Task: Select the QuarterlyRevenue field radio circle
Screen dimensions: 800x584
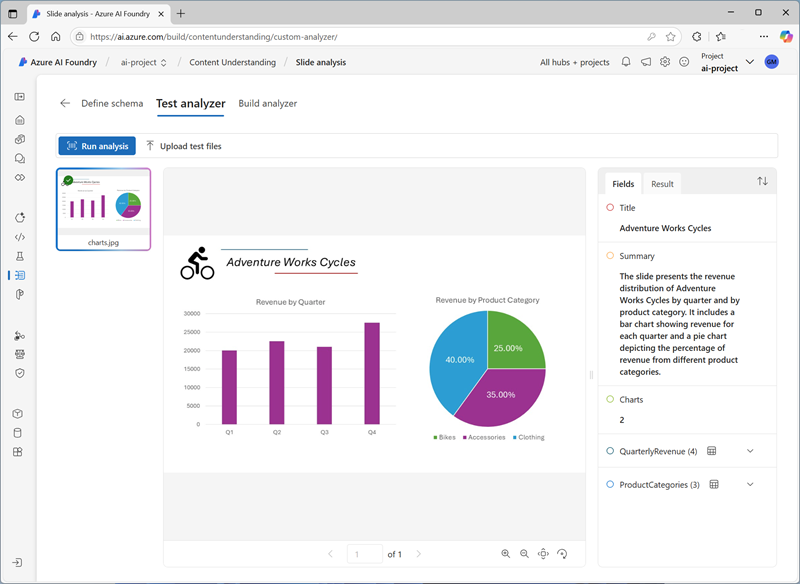Action: click(x=610, y=451)
